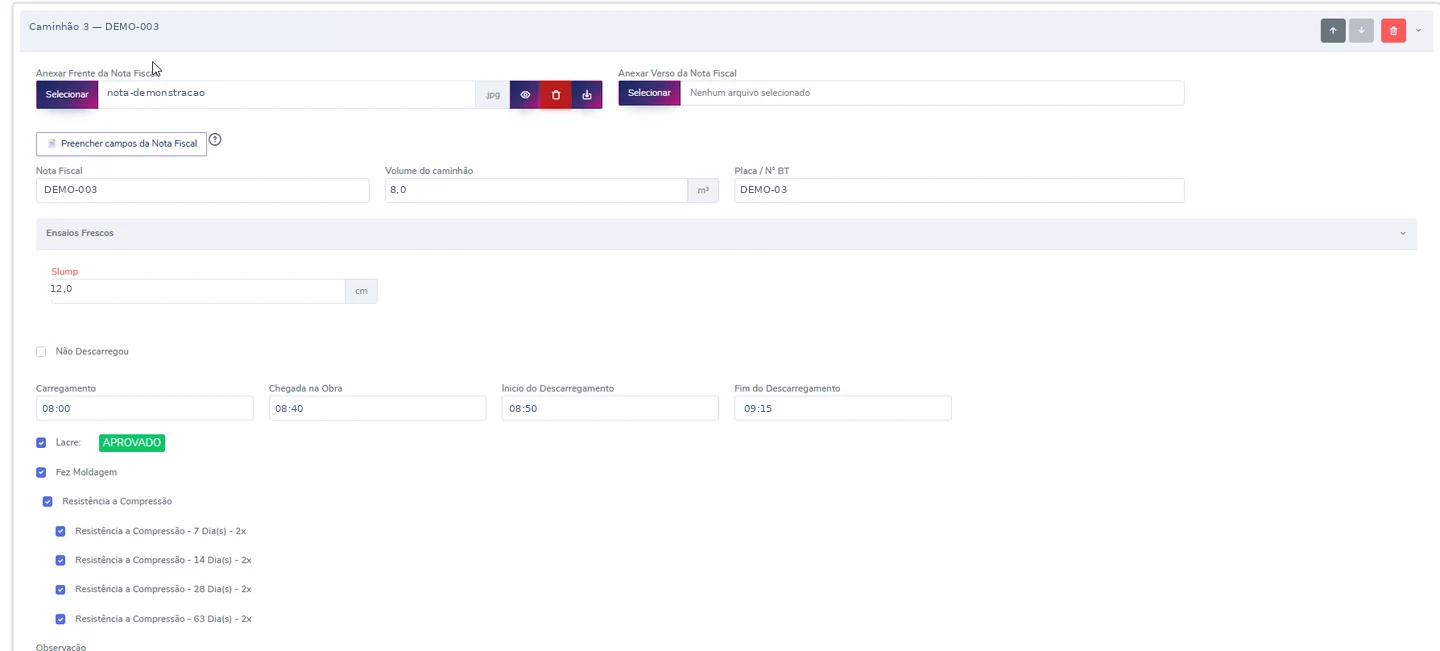
Task: Move Caminhão 3 down with arrow icon
Action: pos(1361,30)
